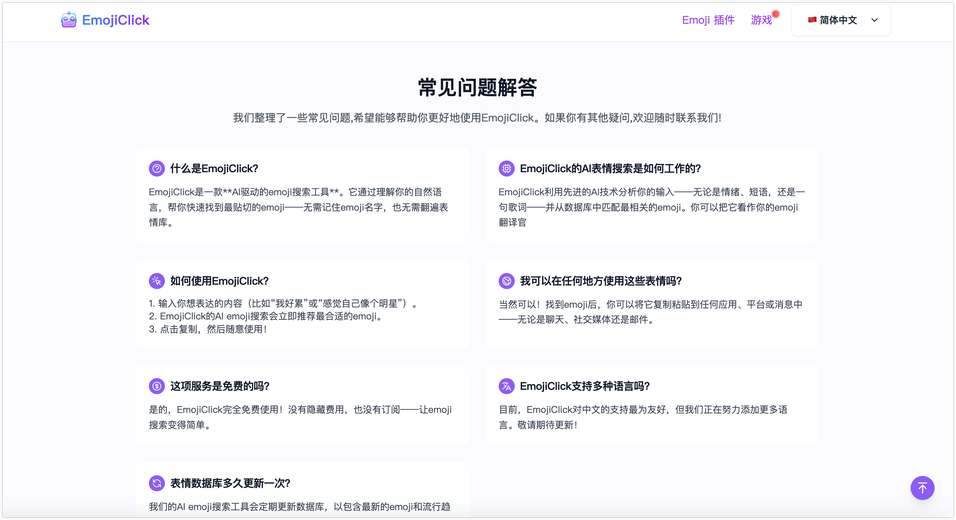Click the answer text starting 我们的AI emoji搜索工具会定期更新

tap(299, 507)
